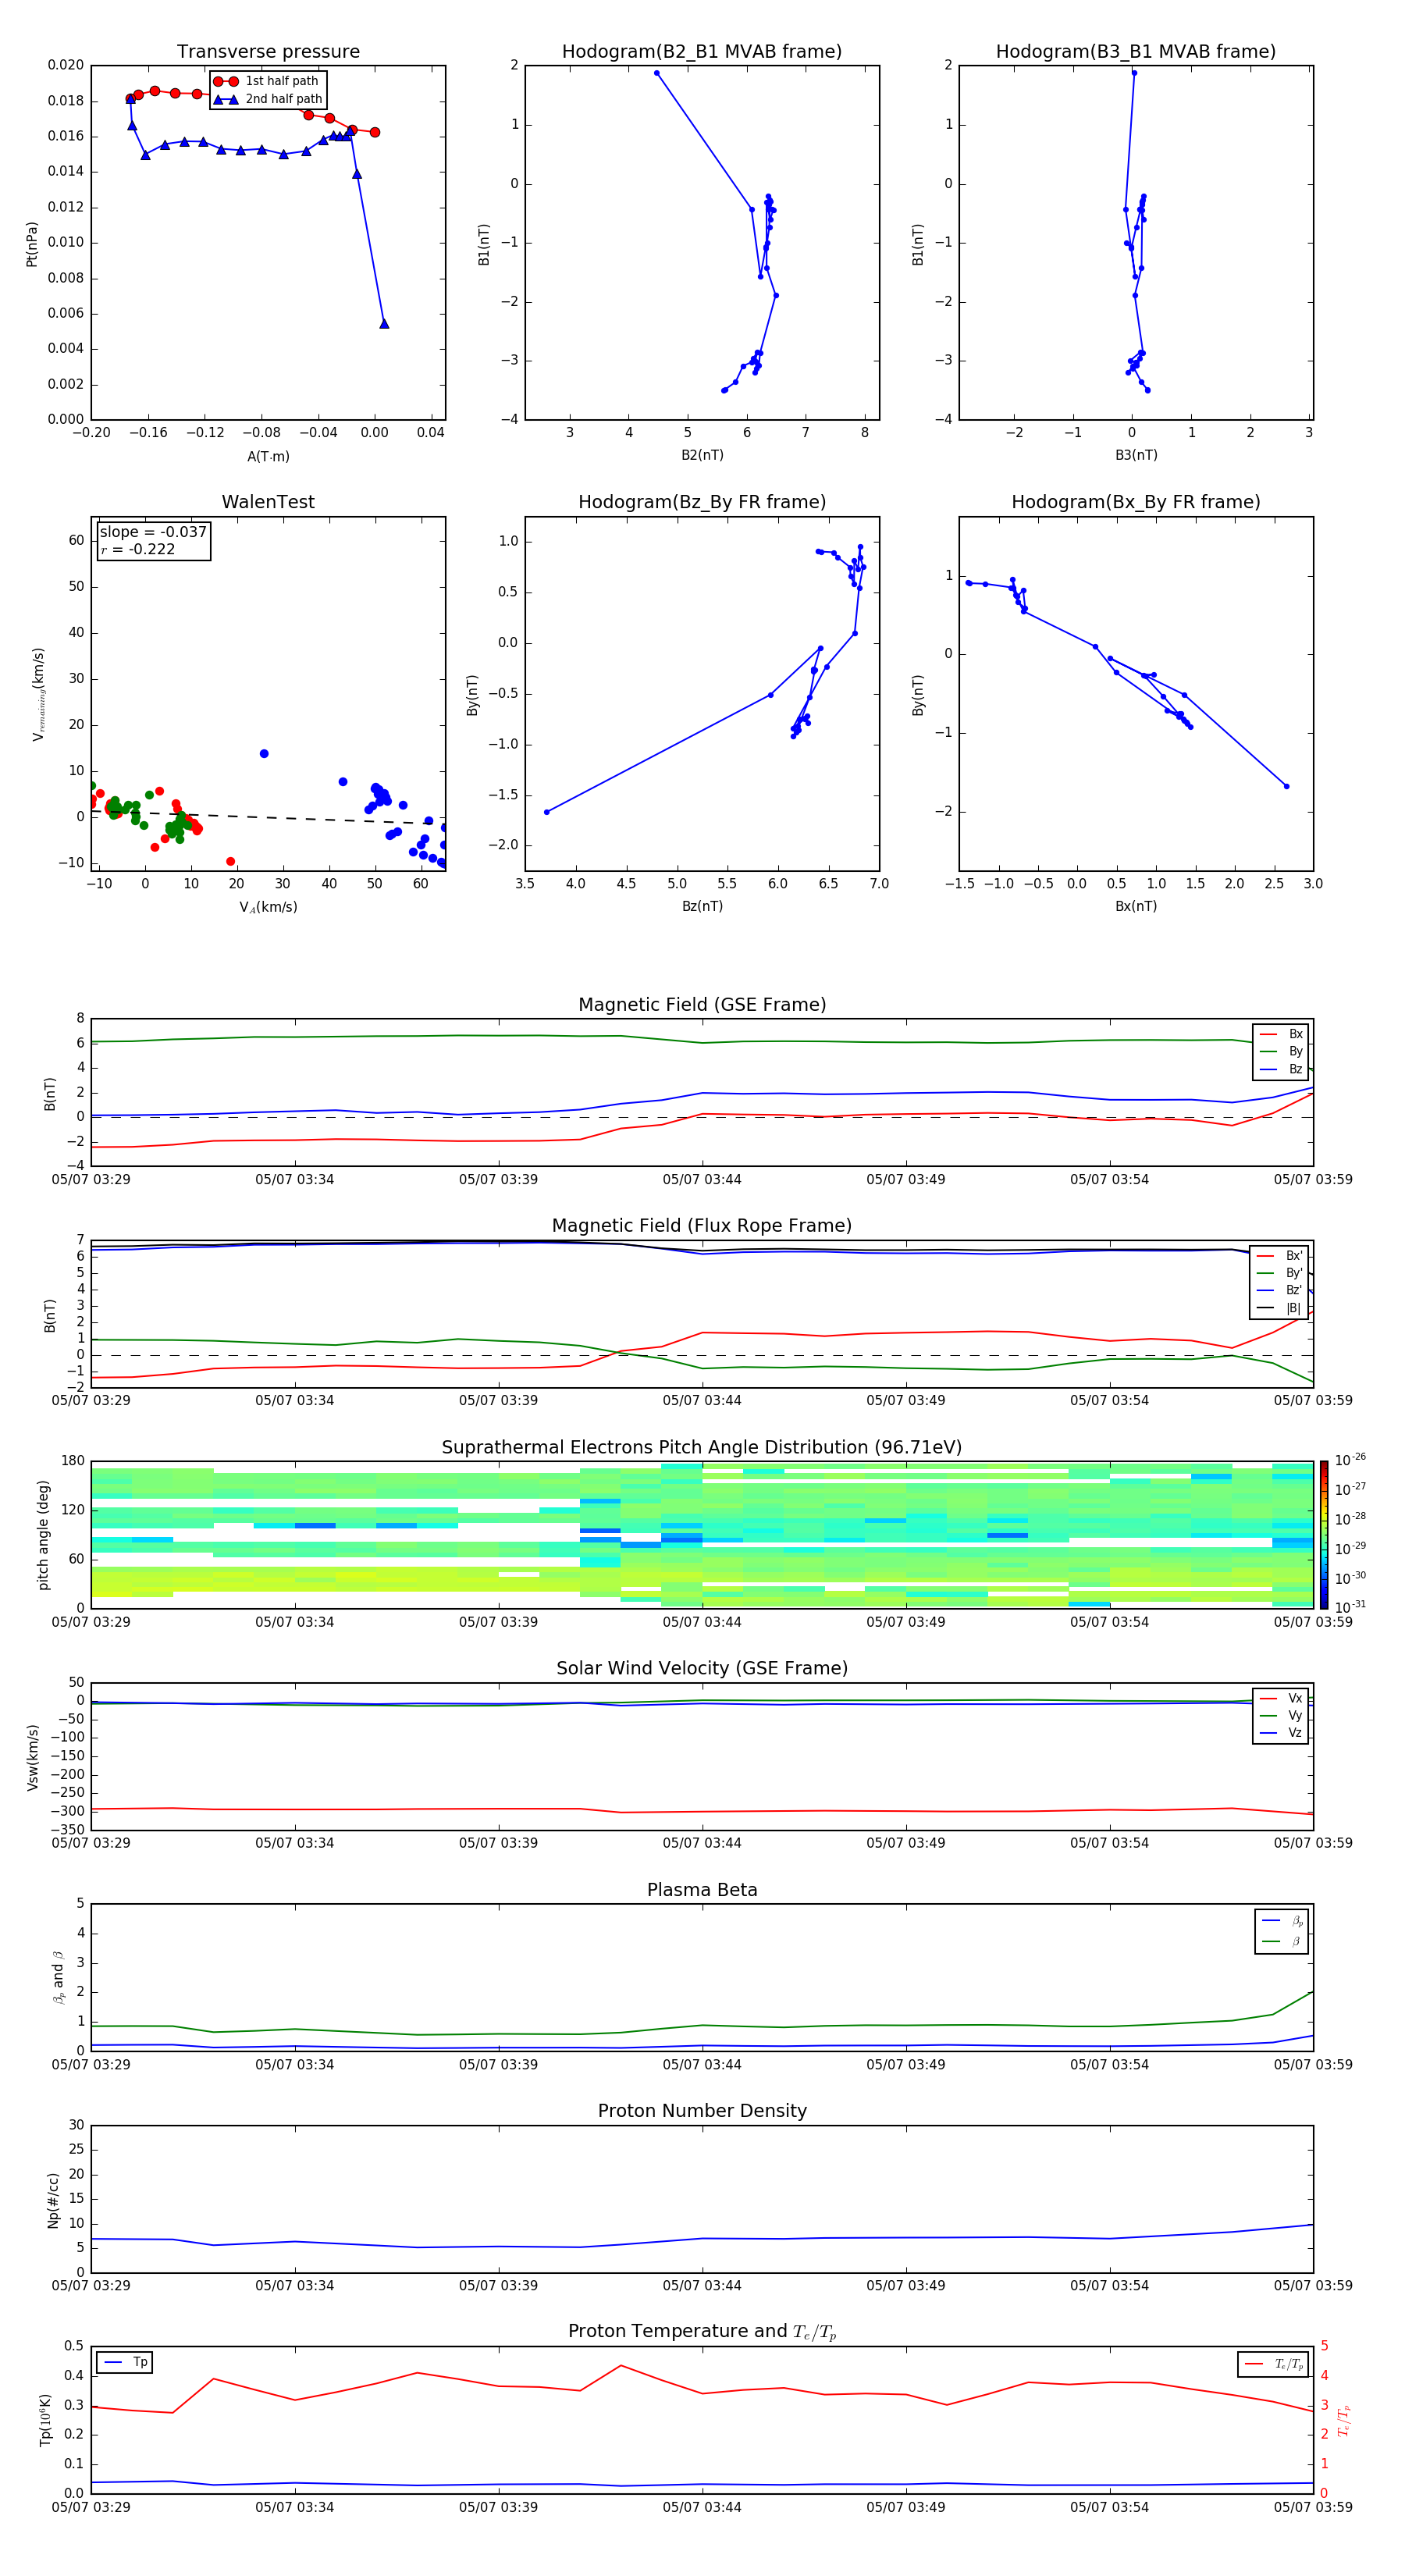This screenshot has width=1405, height=2576.
Task: Click the red right-side Te/Tp axis label
Action: pyautogui.click(x=1344, y=2421)
